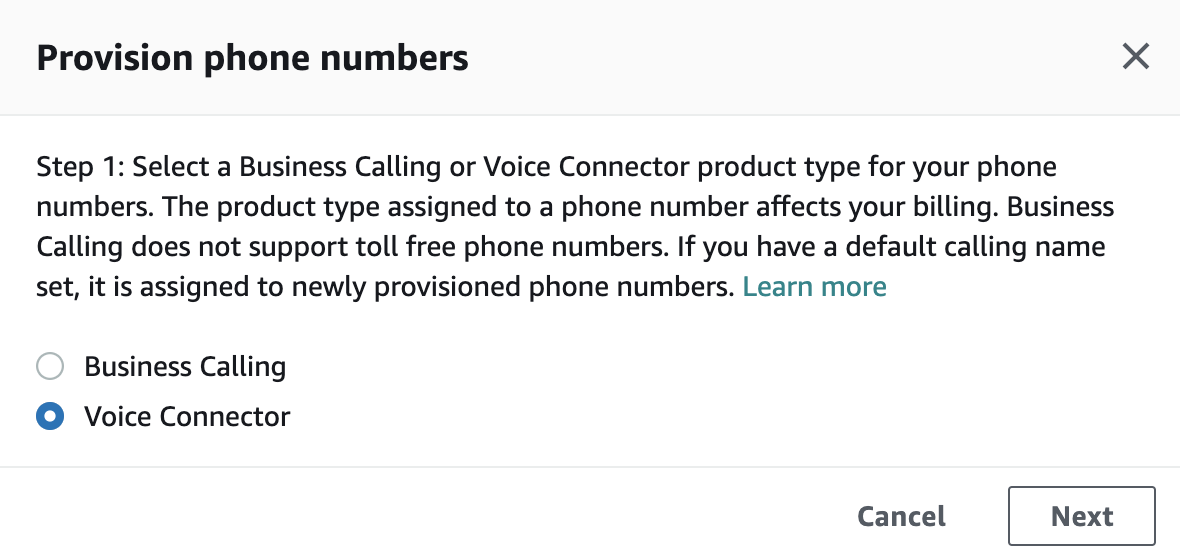Tick the empty circle beside Business Calling
This screenshot has width=1180, height=550.
50,366
